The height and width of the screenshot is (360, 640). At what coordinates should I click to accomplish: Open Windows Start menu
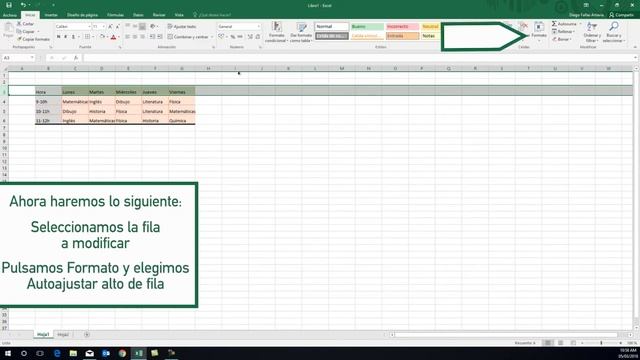8,353
